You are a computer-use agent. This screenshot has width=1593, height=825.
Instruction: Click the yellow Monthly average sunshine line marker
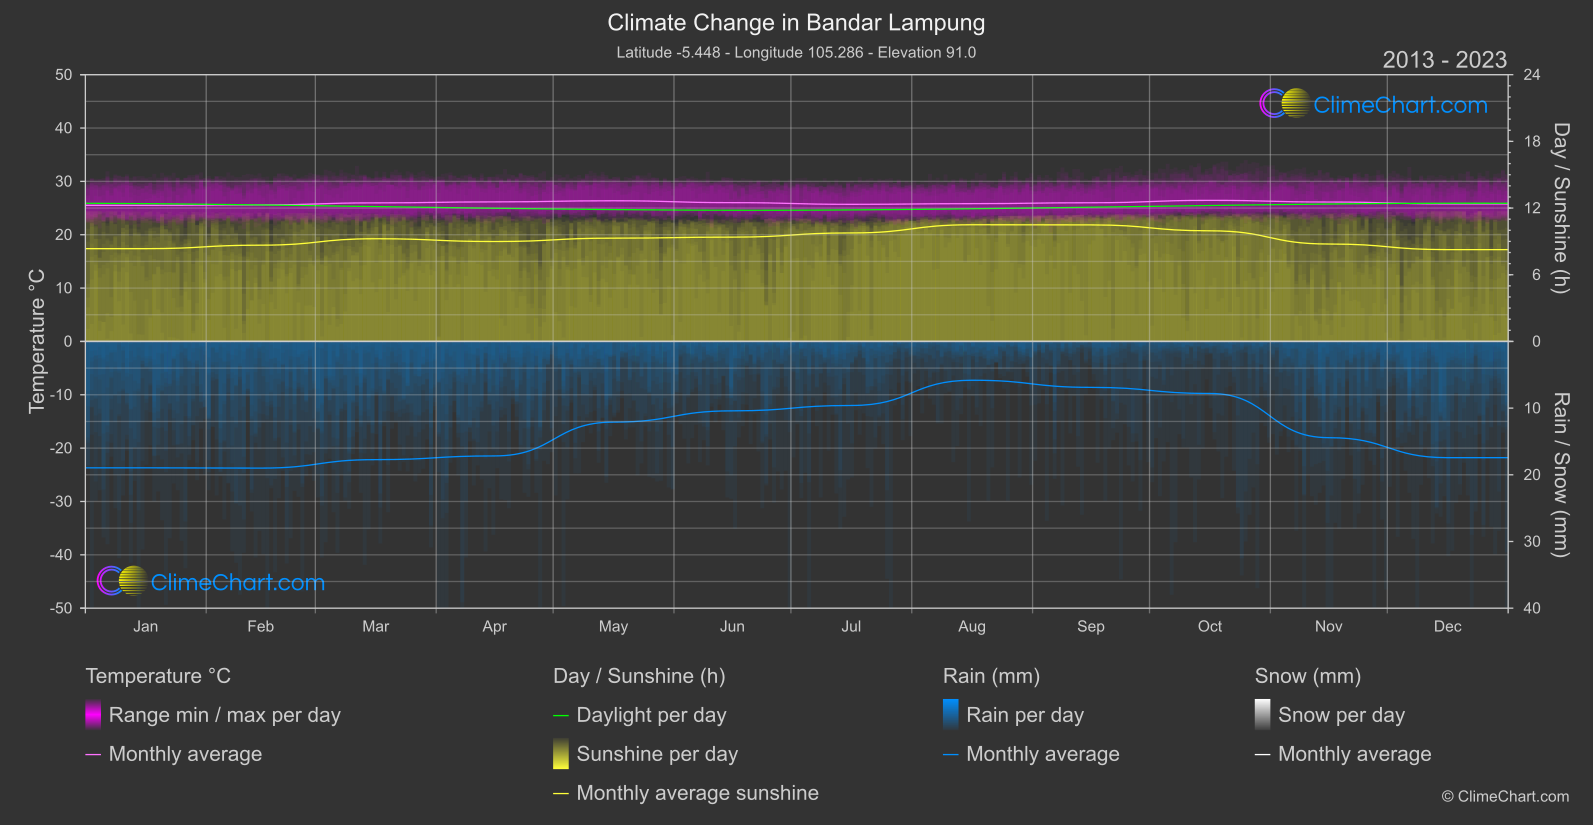[x=561, y=793]
